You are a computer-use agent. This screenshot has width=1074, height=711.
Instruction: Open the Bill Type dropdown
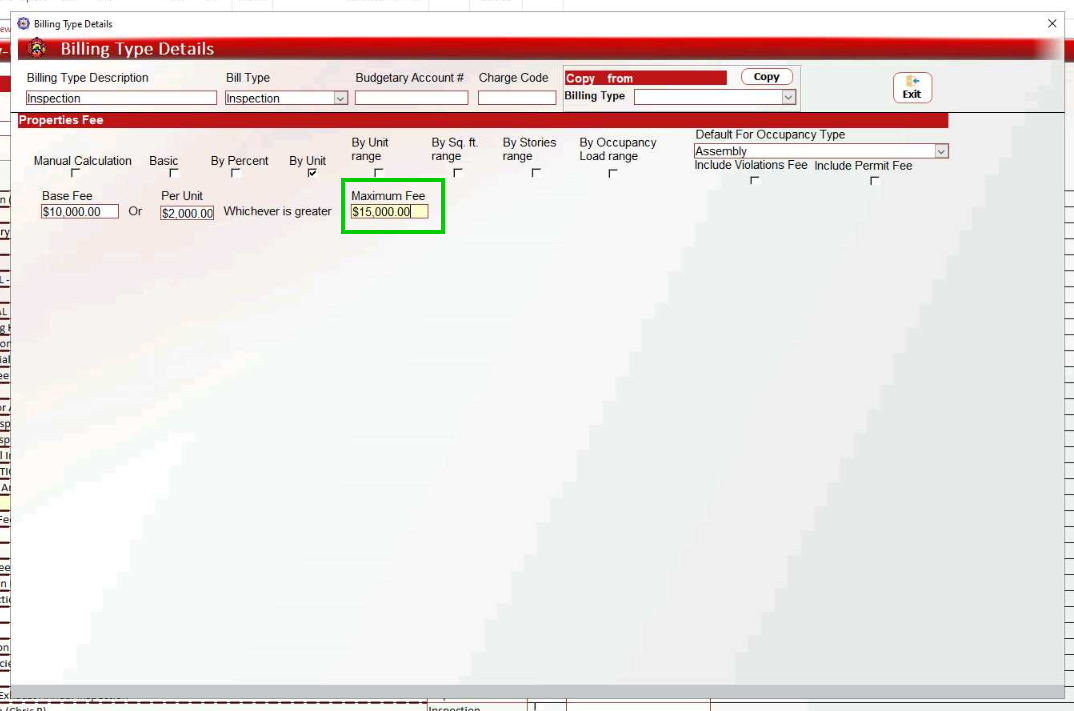[340, 98]
